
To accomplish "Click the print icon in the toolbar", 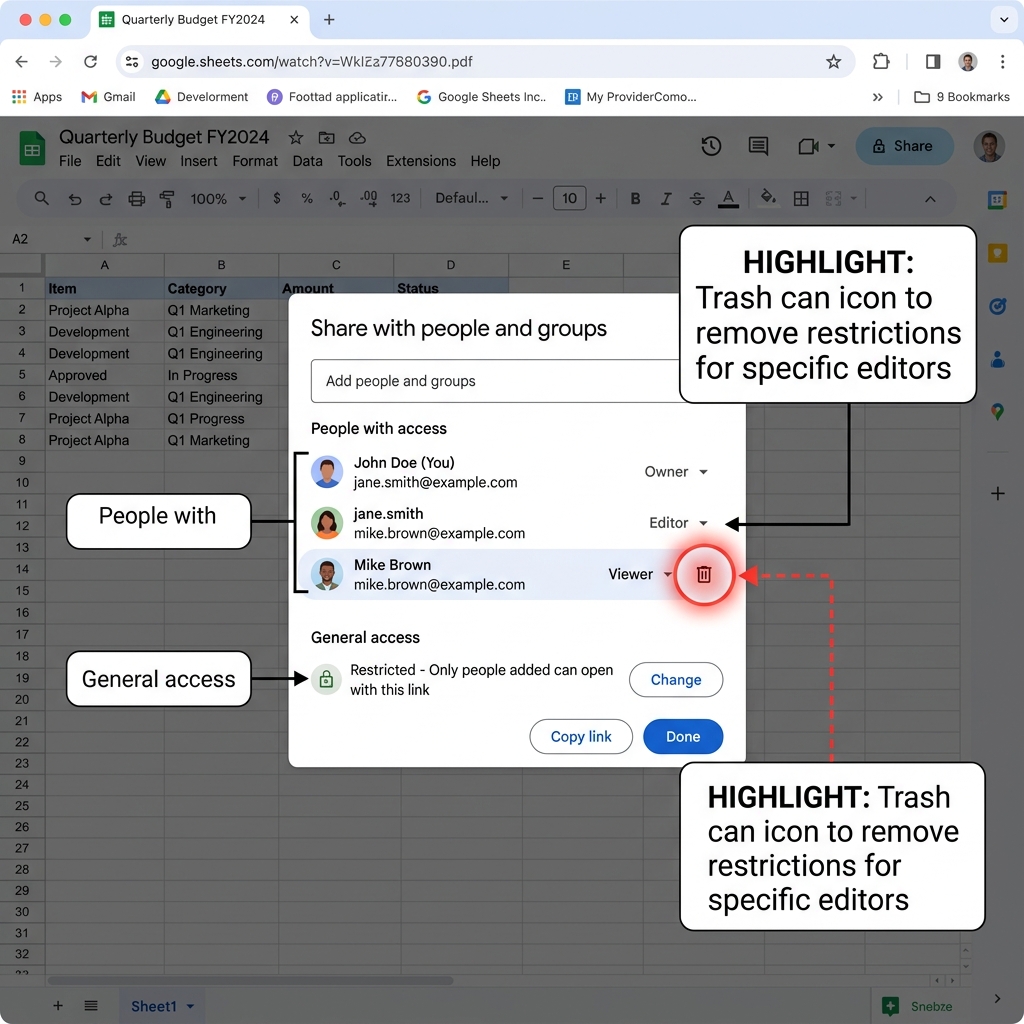I will [x=136, y=199].
